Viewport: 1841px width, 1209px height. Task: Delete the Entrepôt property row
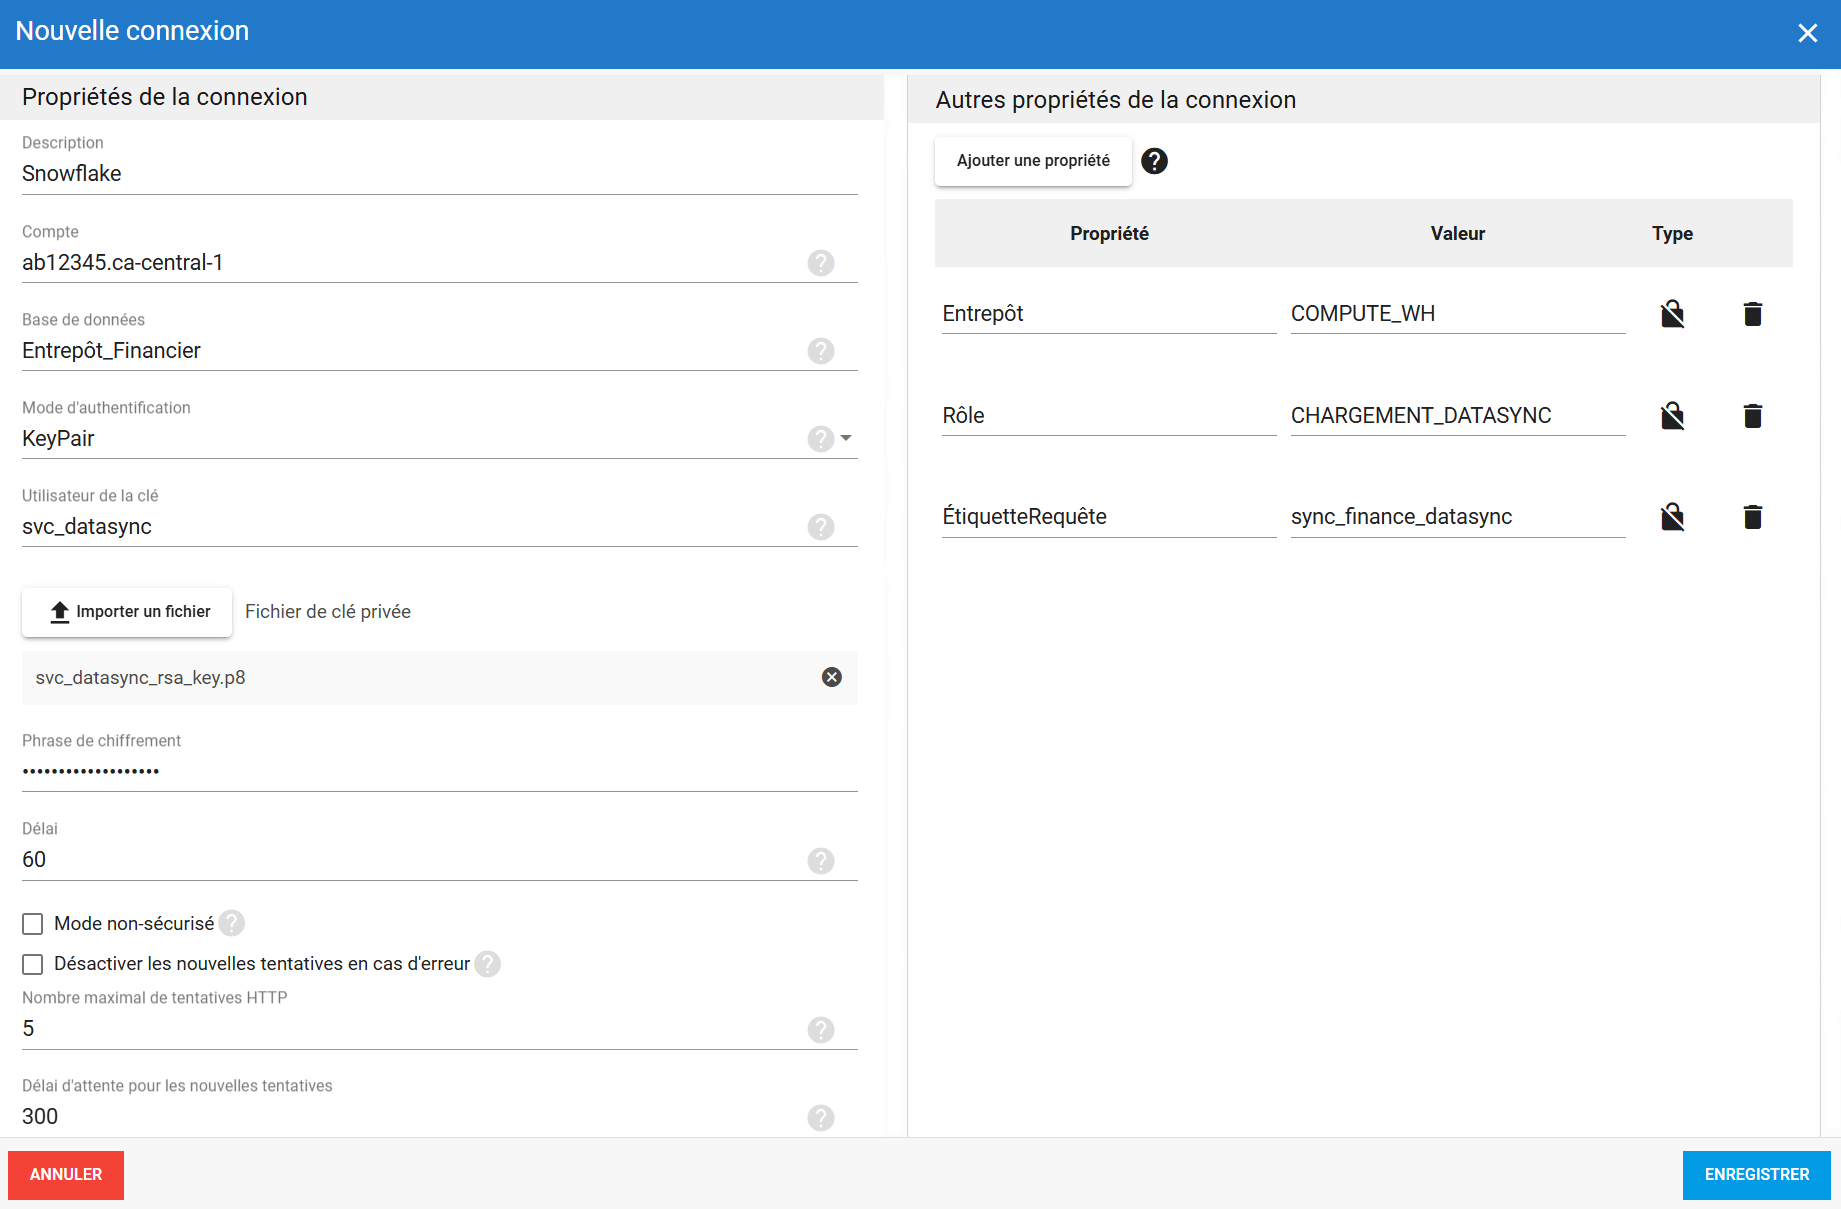tap(1753, 314)
